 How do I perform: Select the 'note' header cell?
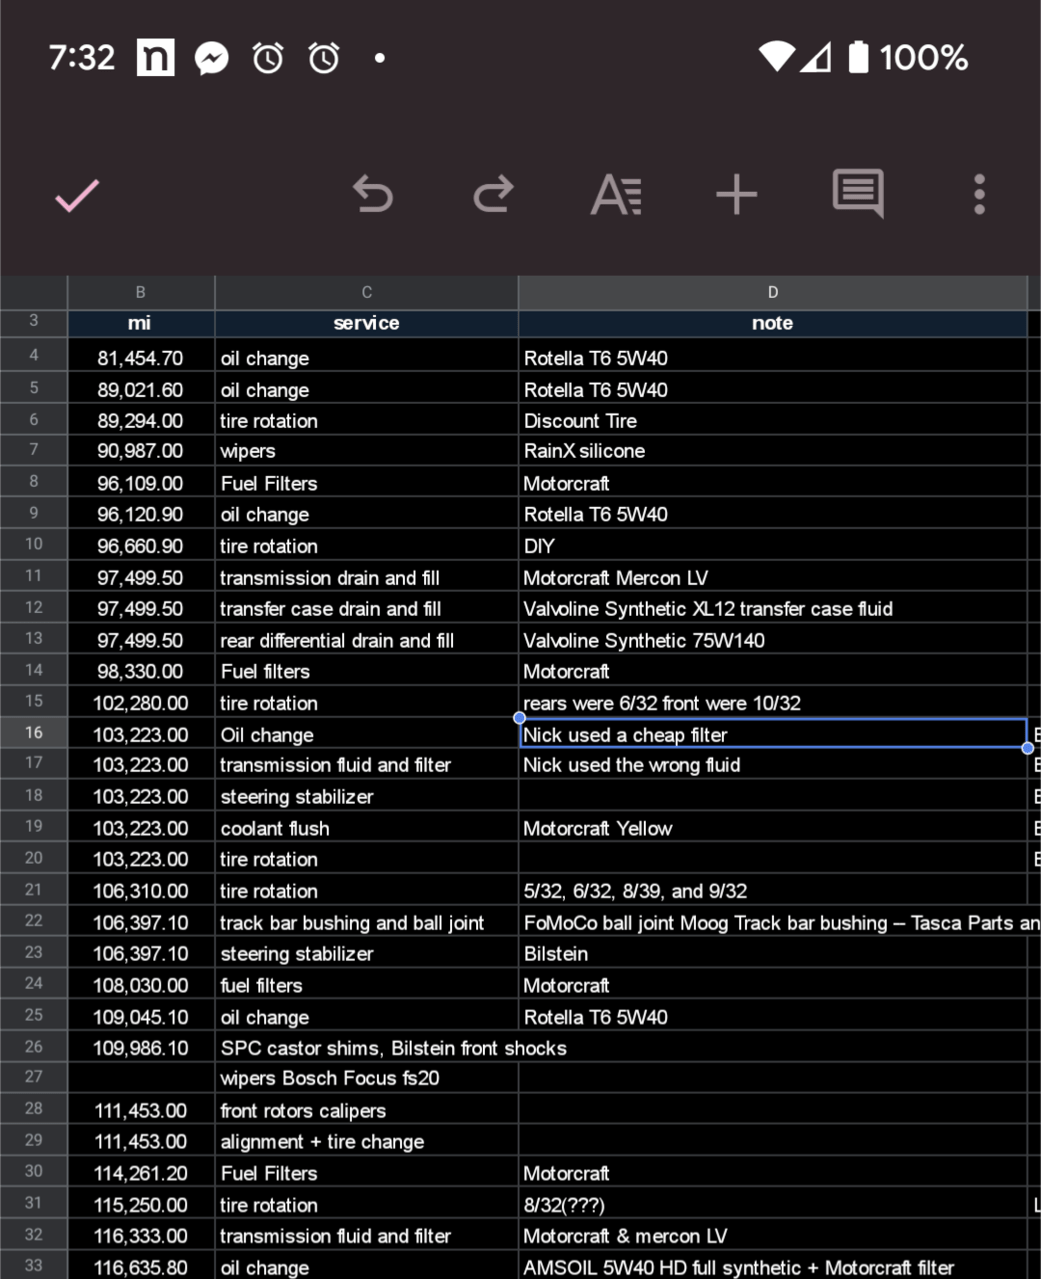773,323
